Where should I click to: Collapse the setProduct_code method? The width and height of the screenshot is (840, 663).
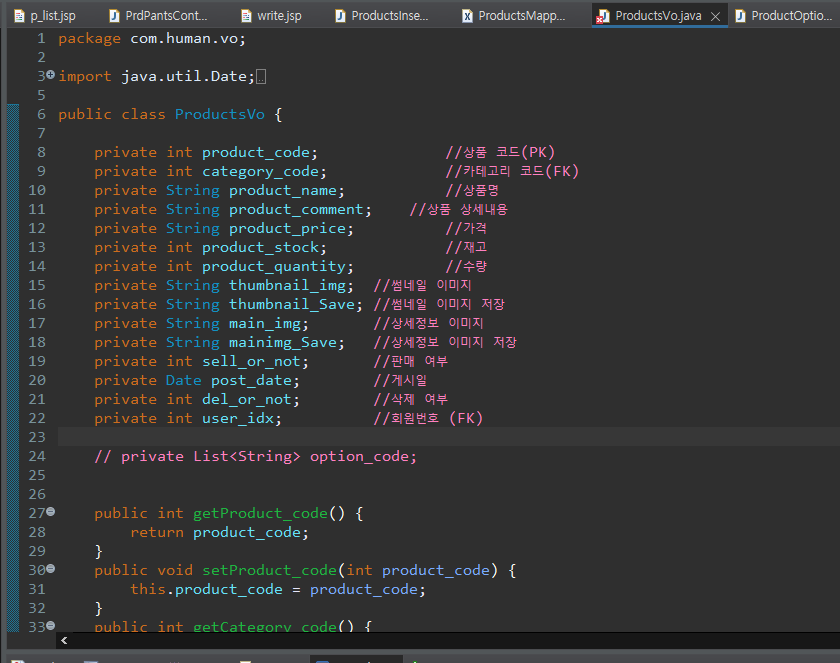click(x=50, y=569)
